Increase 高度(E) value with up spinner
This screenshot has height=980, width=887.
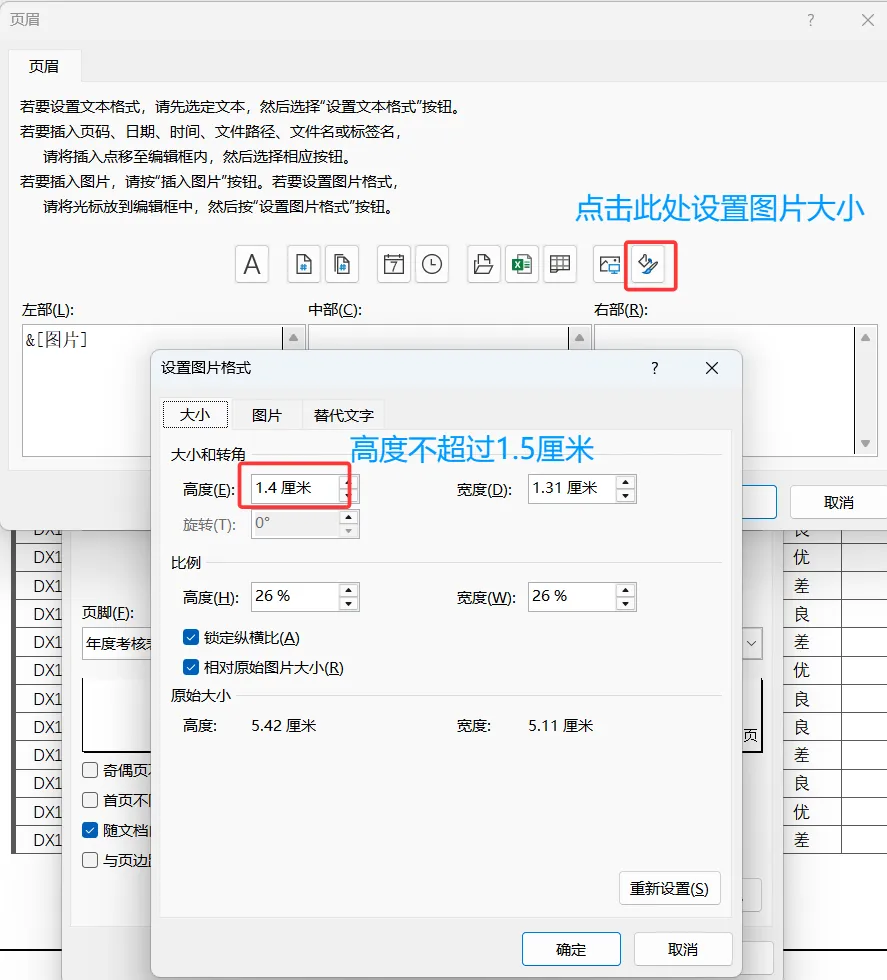tap(349, 482)
